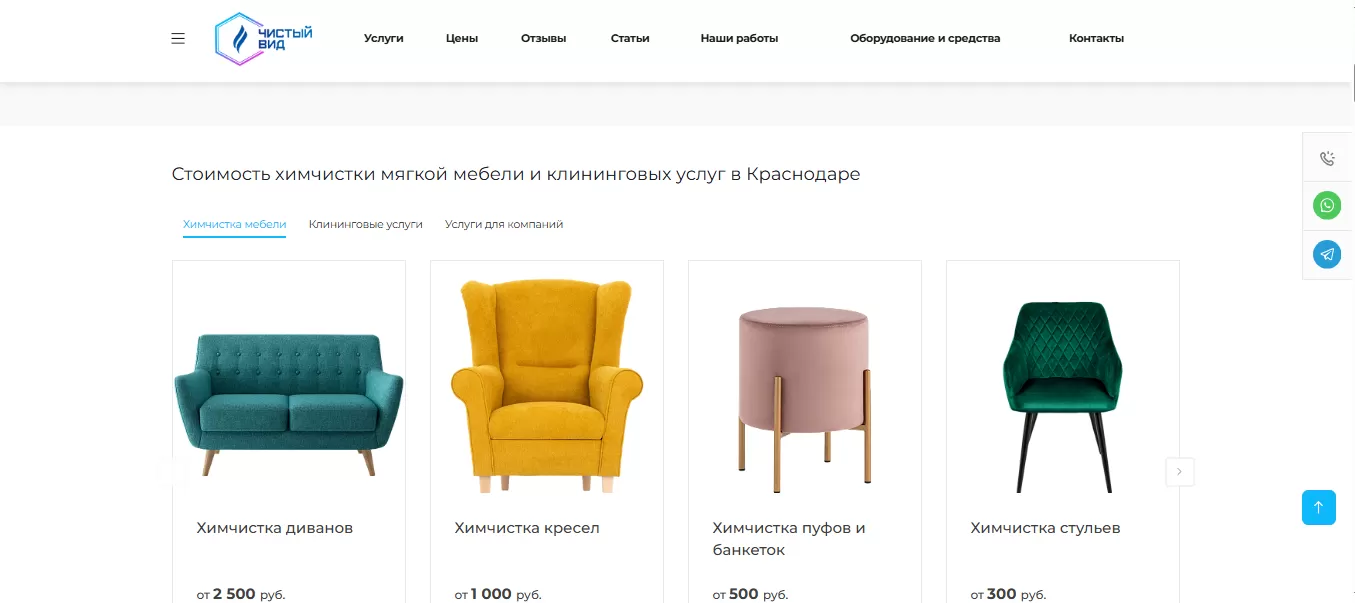Open Химчистка диванов link

coord(275,528)
